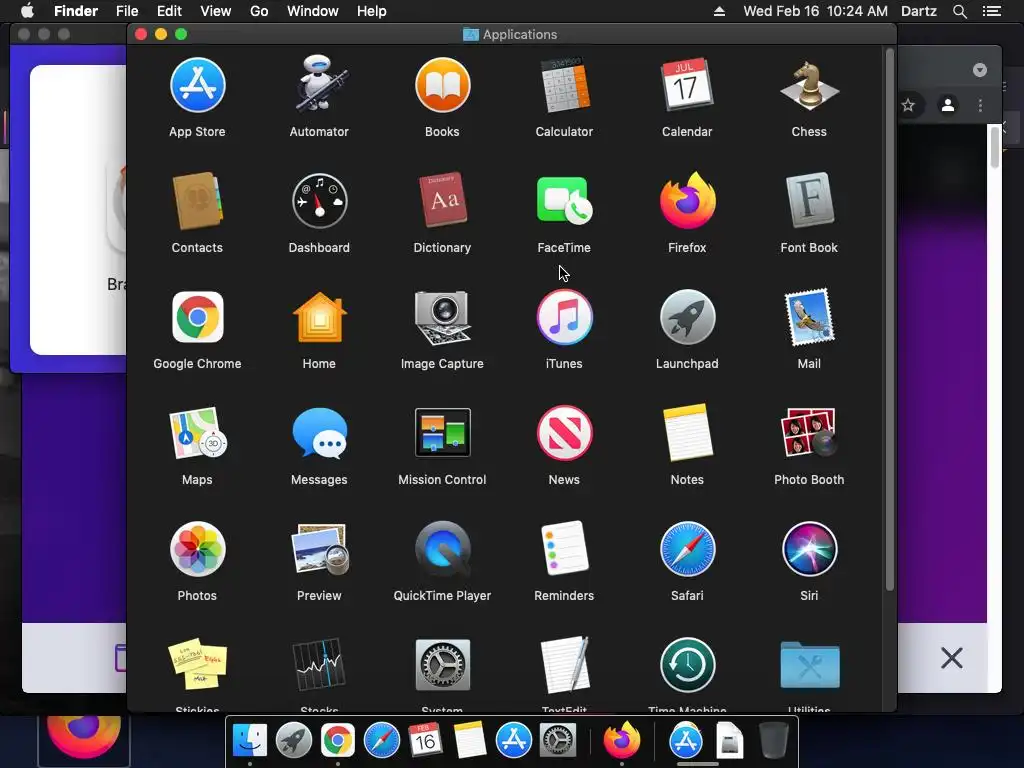The image size is (1024, 768).
Task: Select the Stickies app icon
Action: click(197, 665)
